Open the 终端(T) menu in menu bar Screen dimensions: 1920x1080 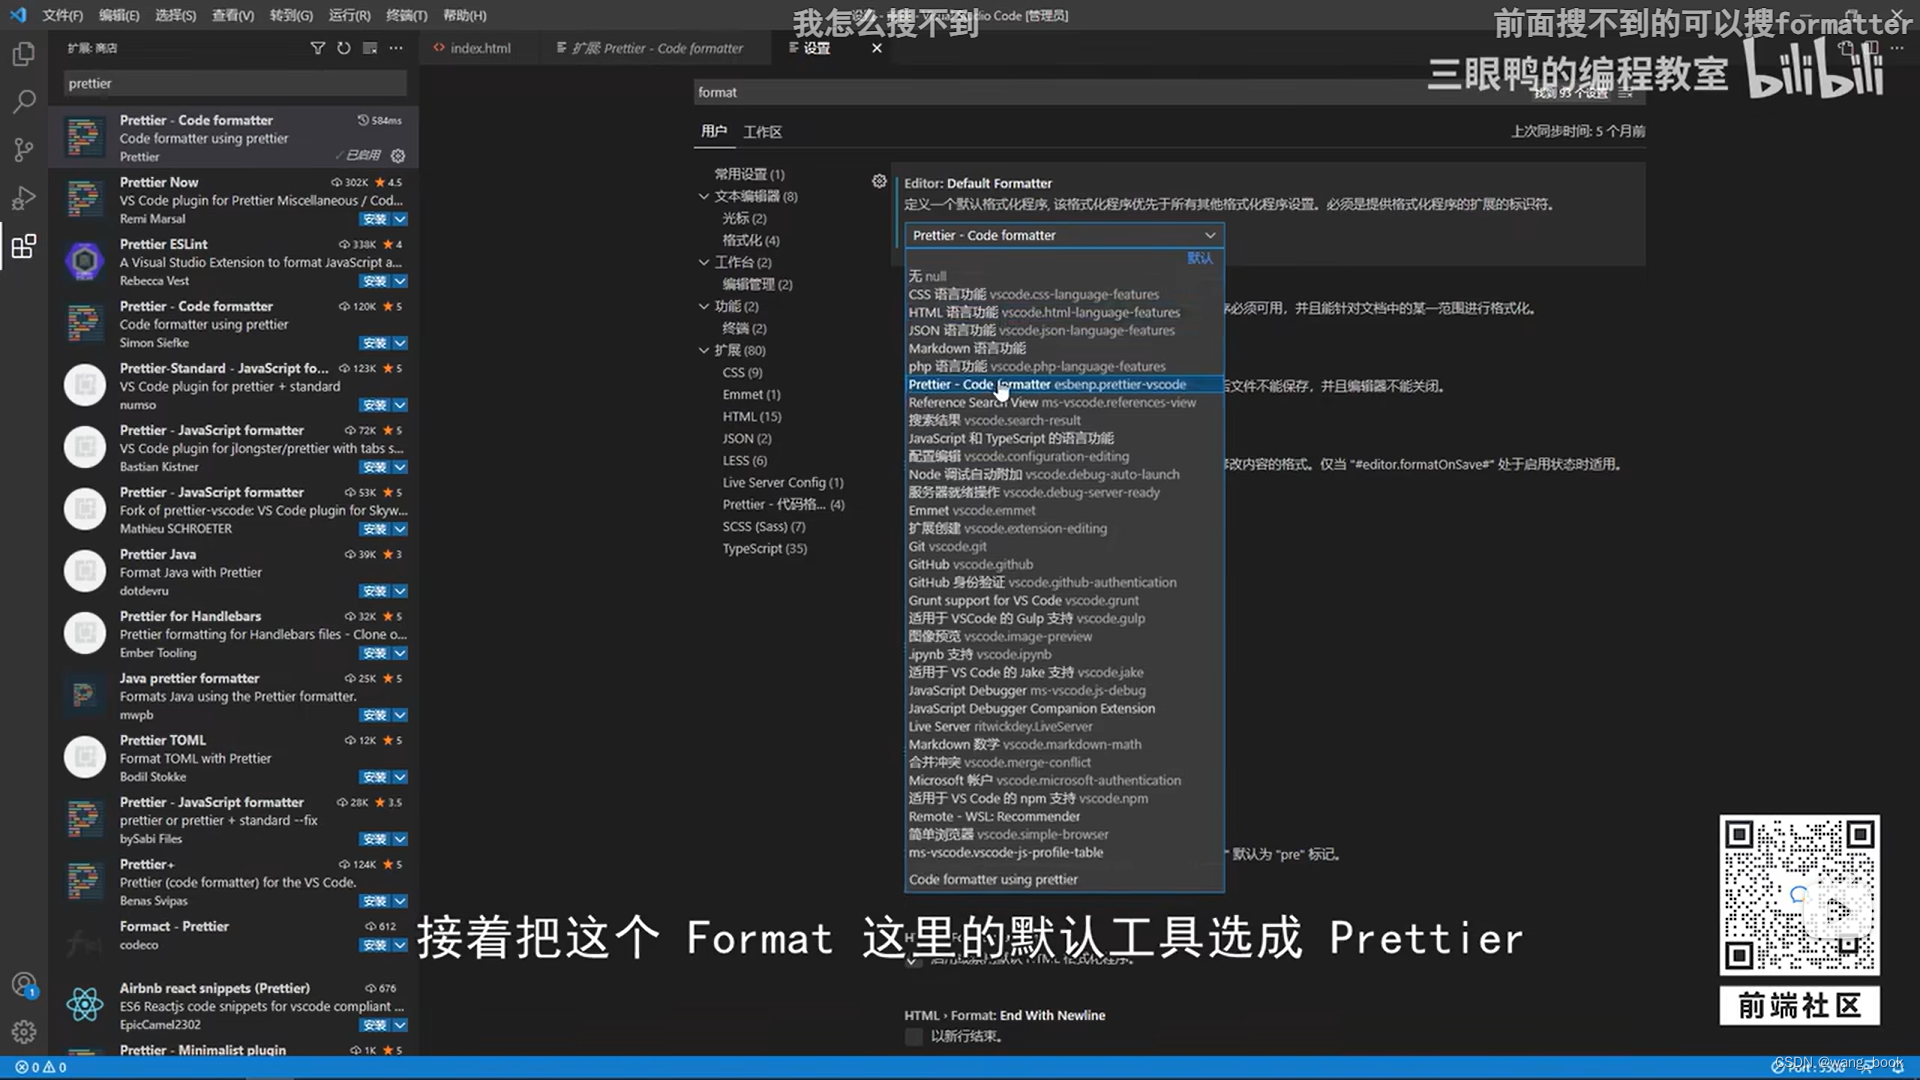point(406,15)
